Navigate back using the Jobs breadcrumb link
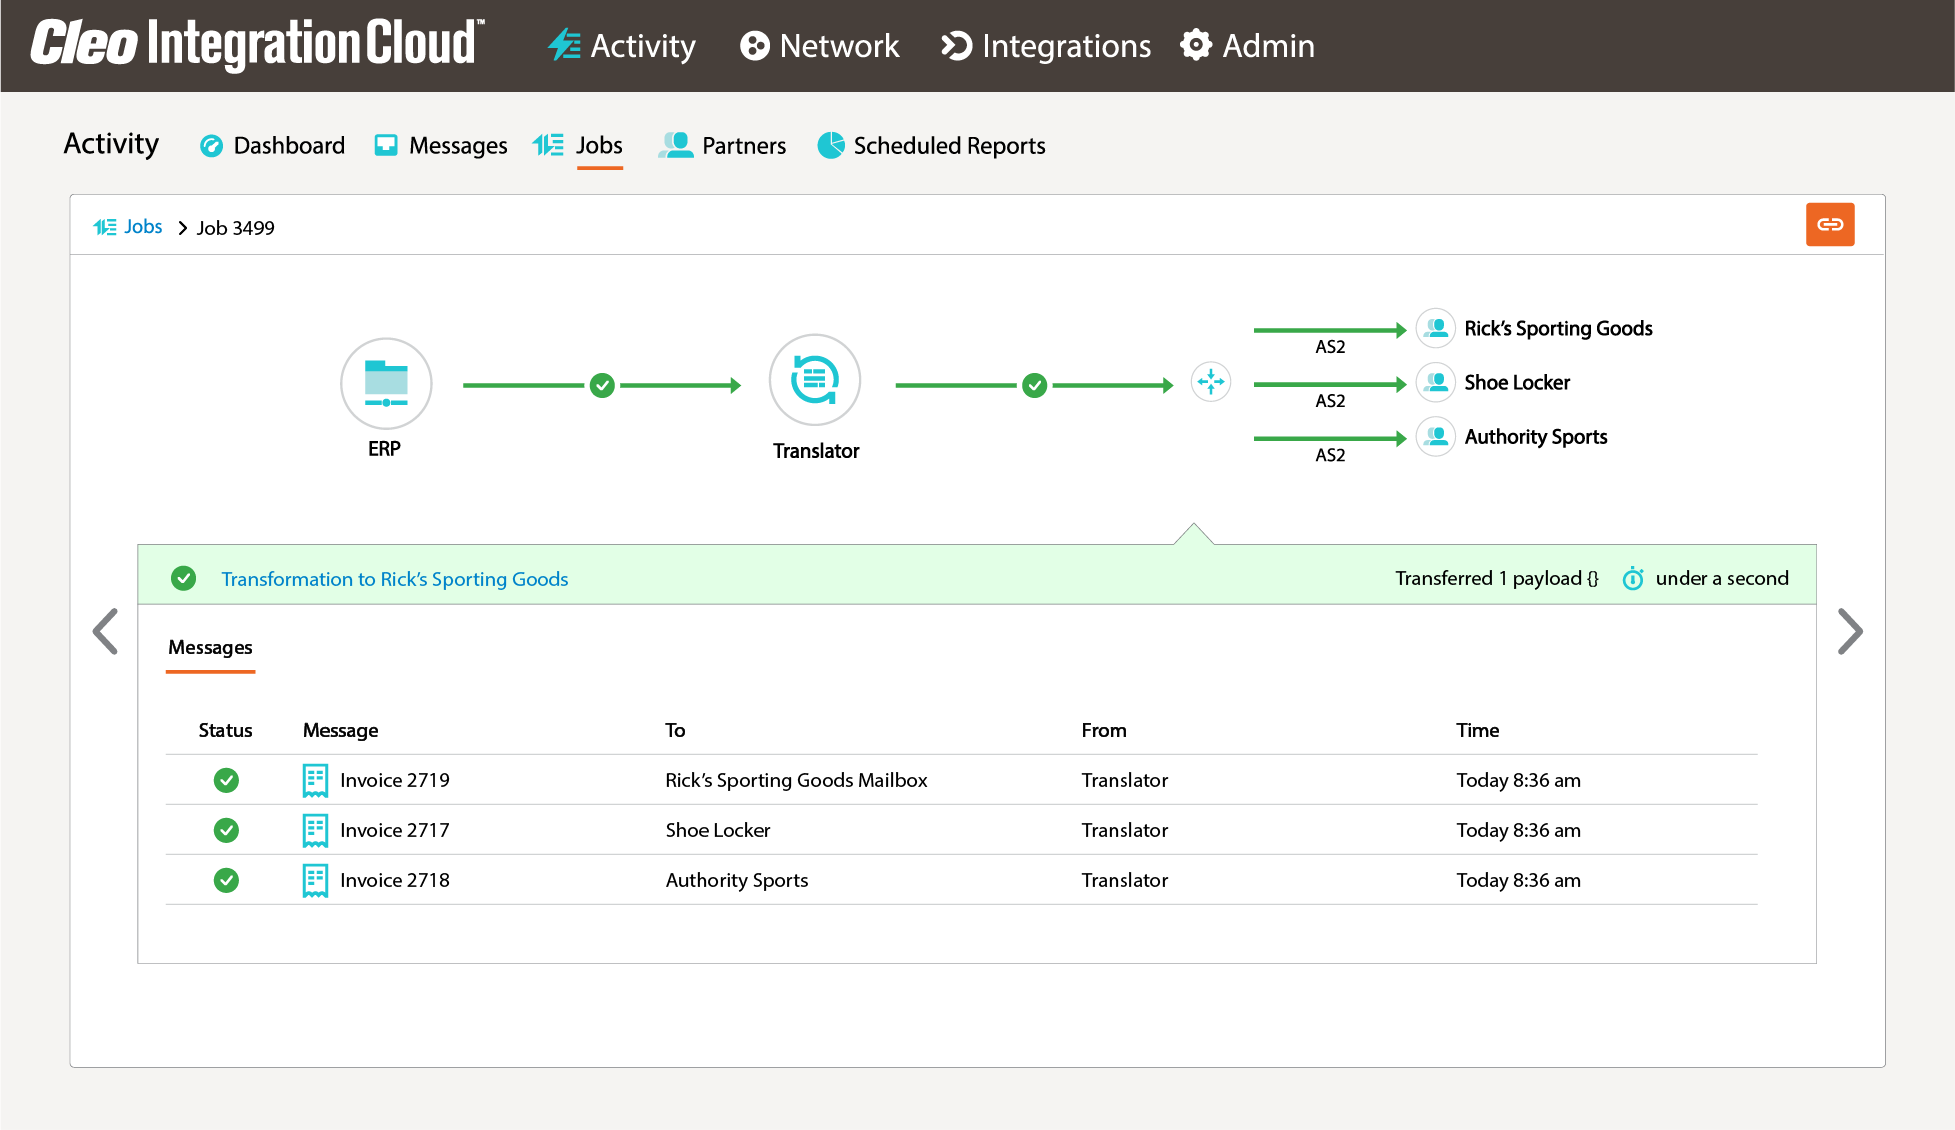Screen dimensions: 1955x1130 tap(143, 227)
